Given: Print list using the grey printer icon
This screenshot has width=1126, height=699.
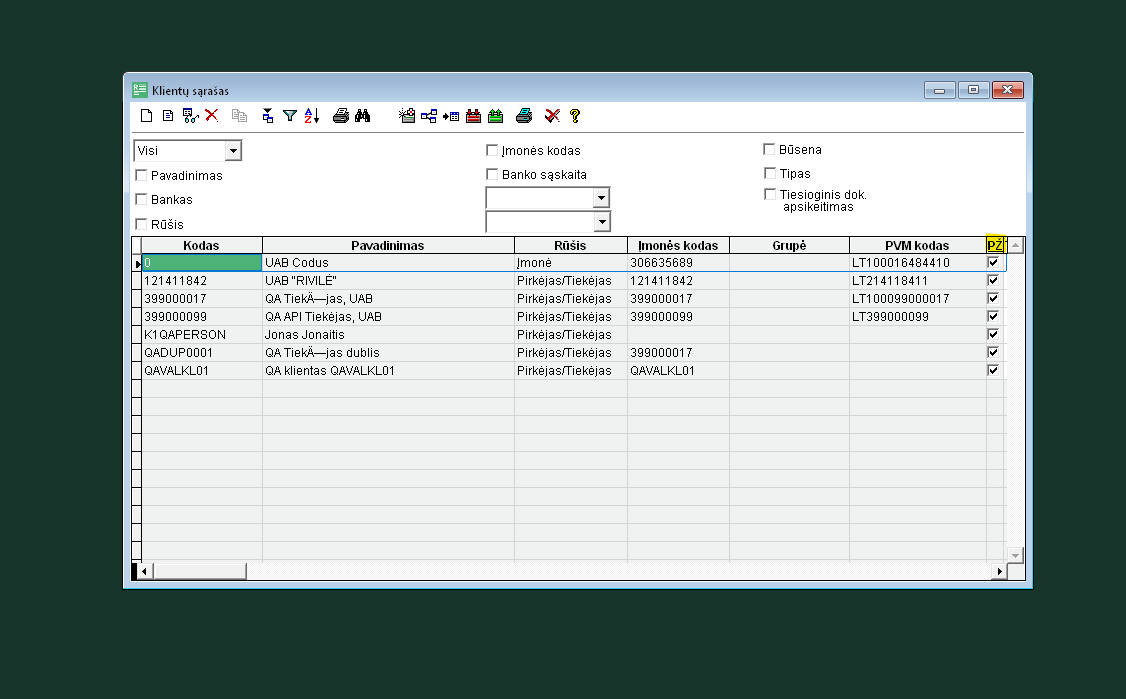Looking at the screenshot, I should pyautogui.click(x=341, y=116).
